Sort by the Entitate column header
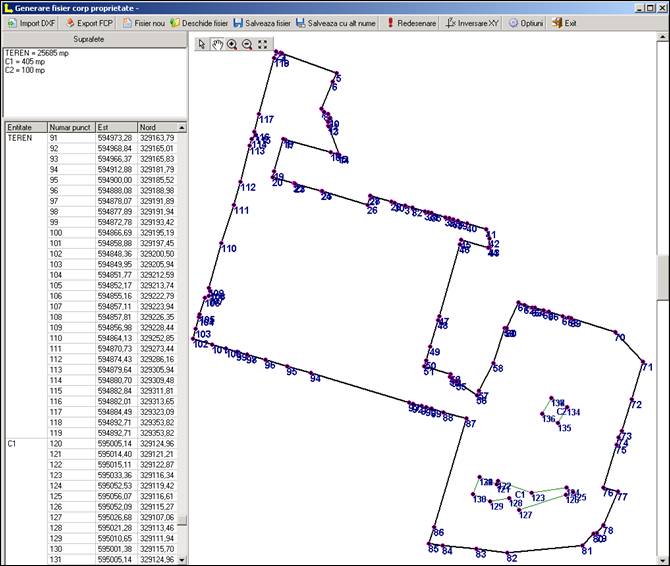Screen dimensions: 670x566 point(26,127)
